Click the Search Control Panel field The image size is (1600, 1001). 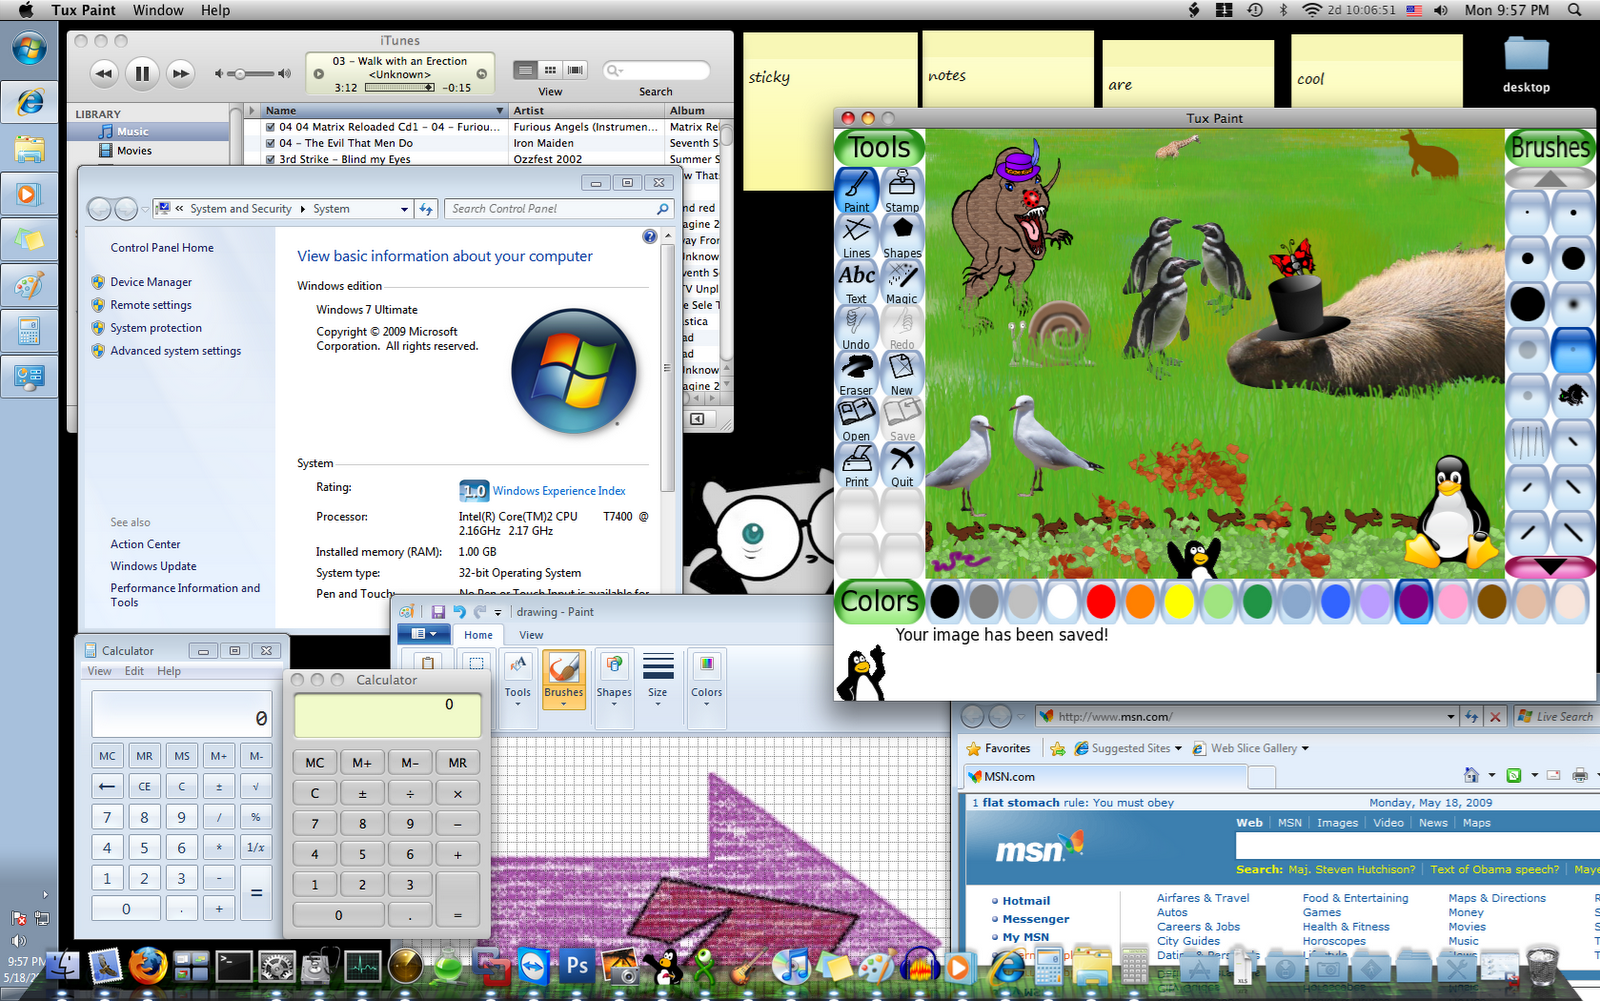point(558,209)
